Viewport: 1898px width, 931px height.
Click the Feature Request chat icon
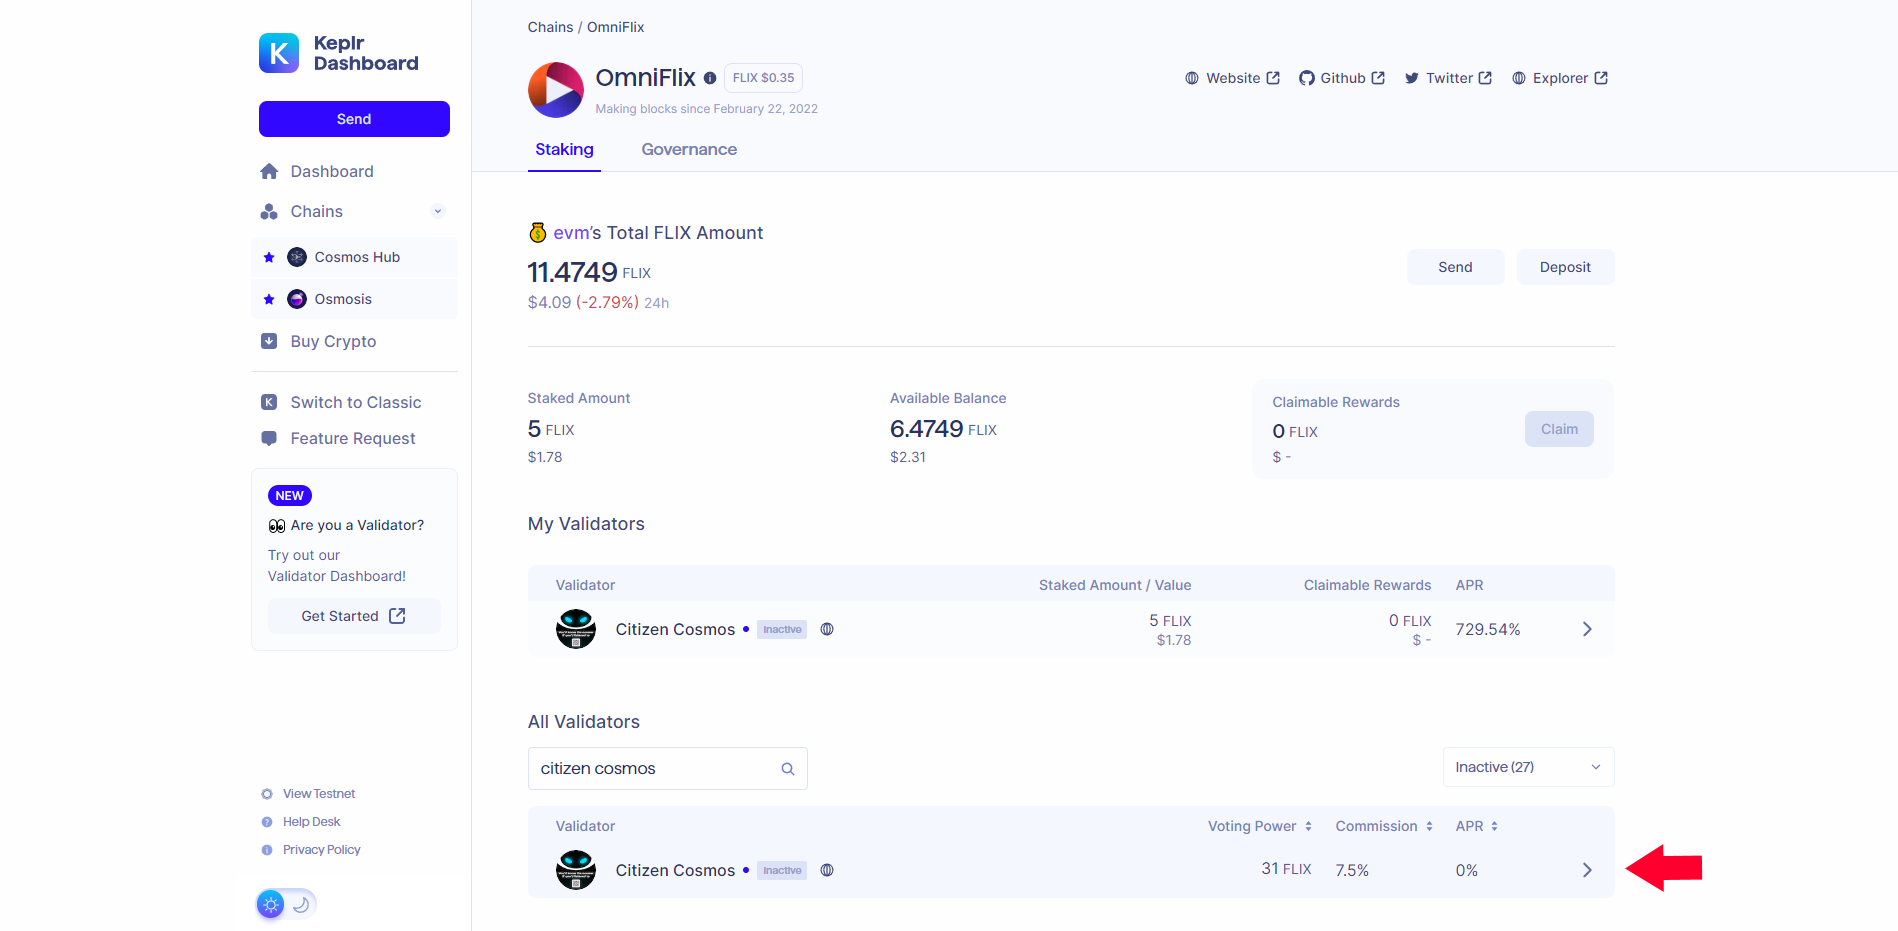(269, 438)
